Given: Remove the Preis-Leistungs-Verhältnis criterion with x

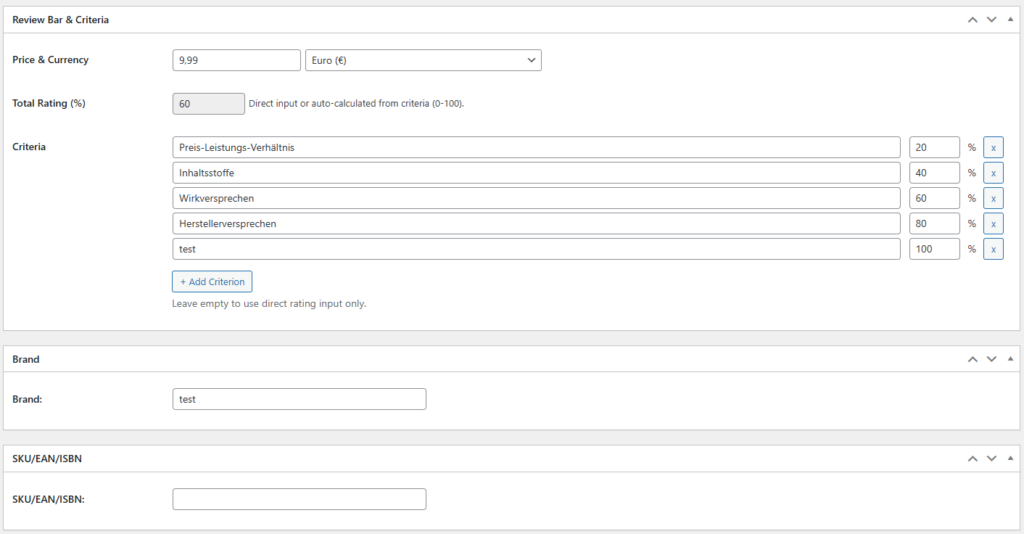Looking at the screenshot, I should [x=993, y=147].
